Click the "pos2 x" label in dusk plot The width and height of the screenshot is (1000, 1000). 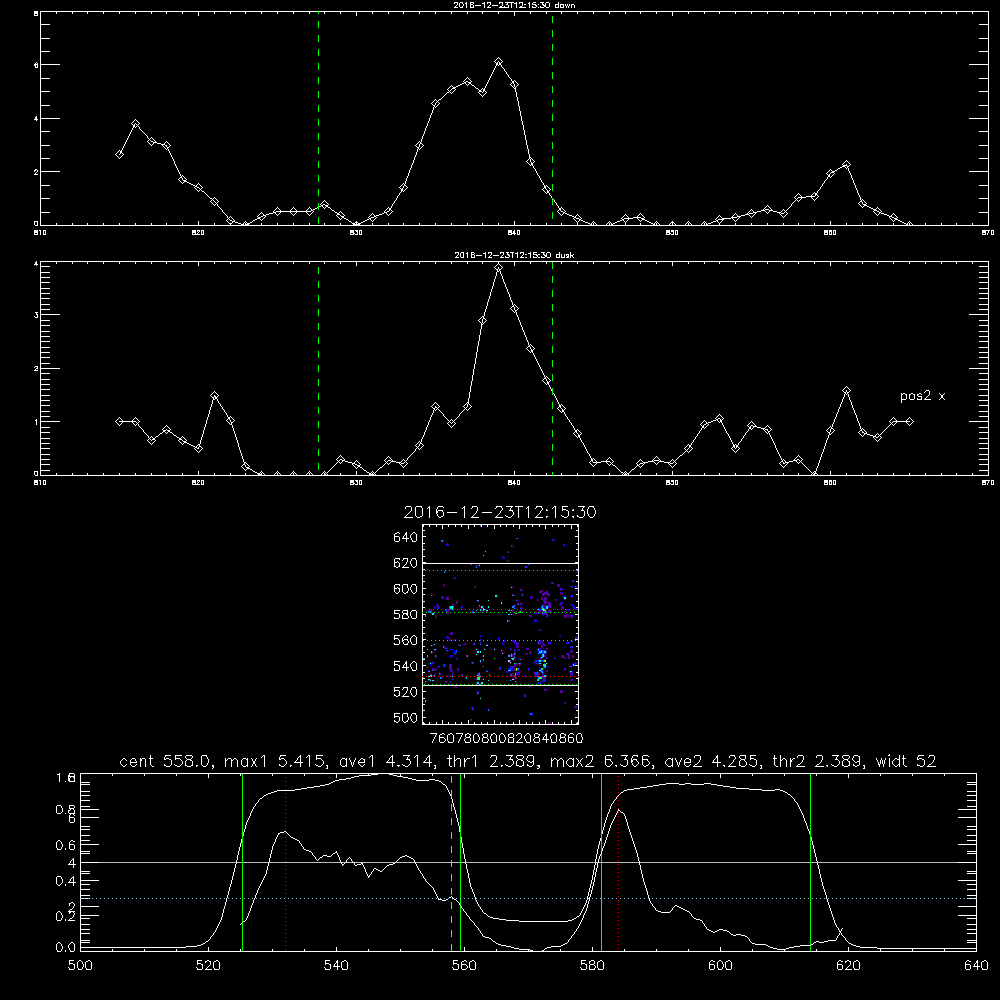point(922,396)
